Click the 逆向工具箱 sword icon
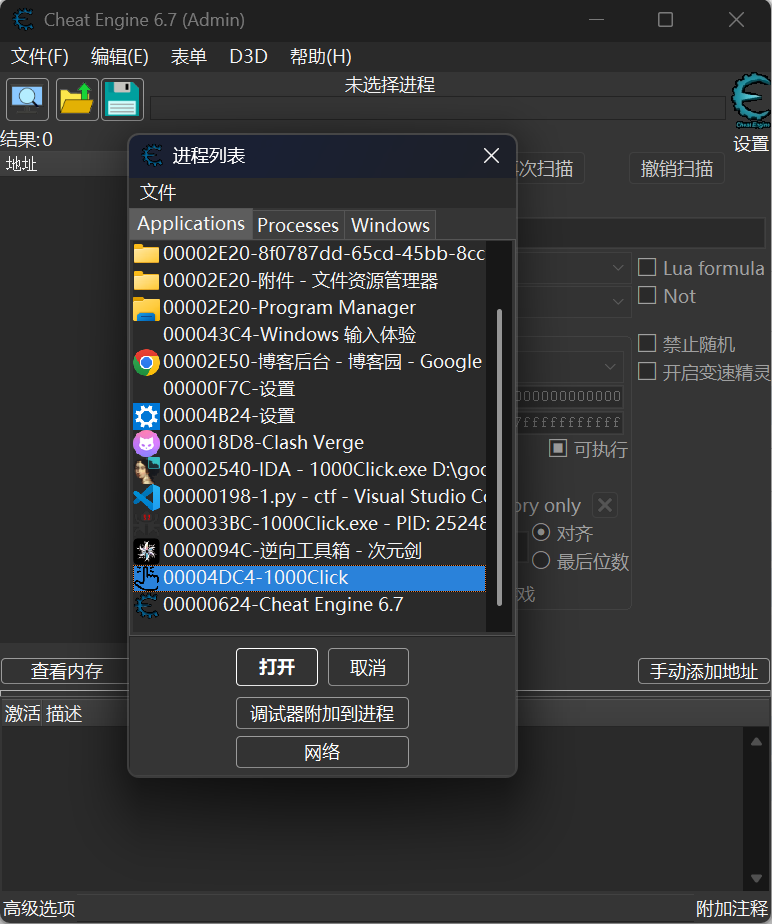 pyautogui.click(x=146, y=551)
